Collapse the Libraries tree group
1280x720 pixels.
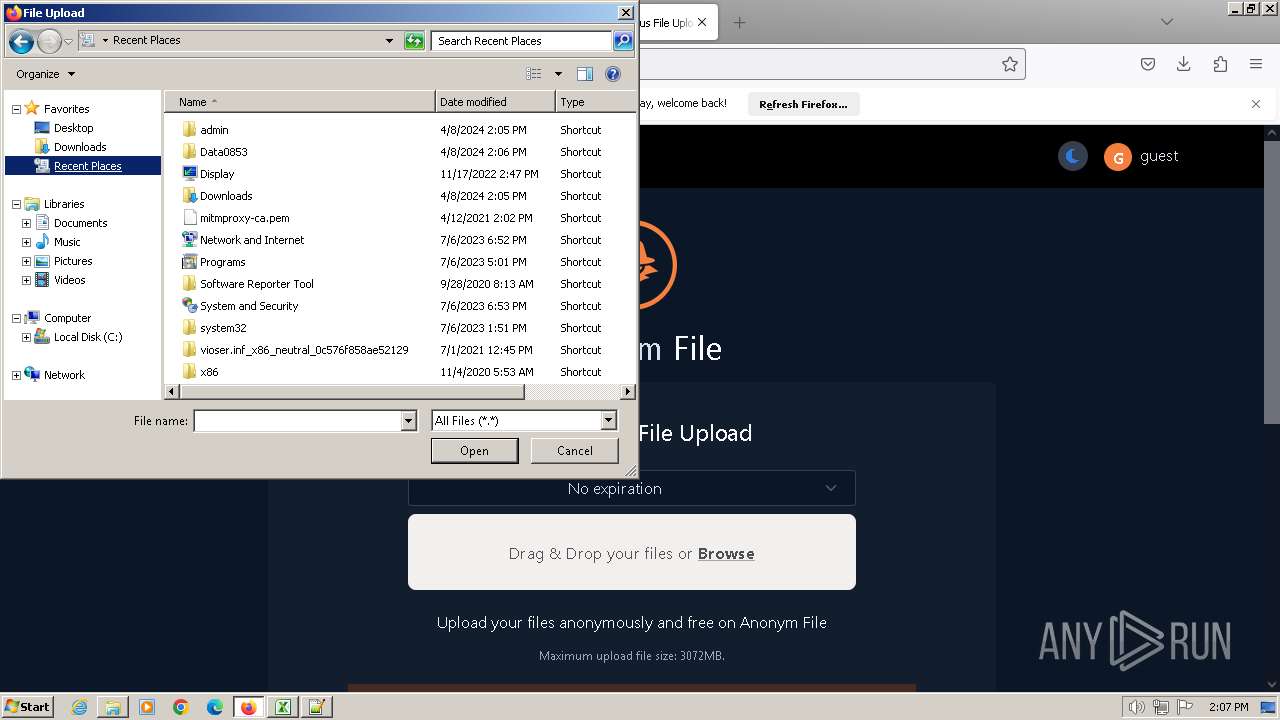click(16, 204)
